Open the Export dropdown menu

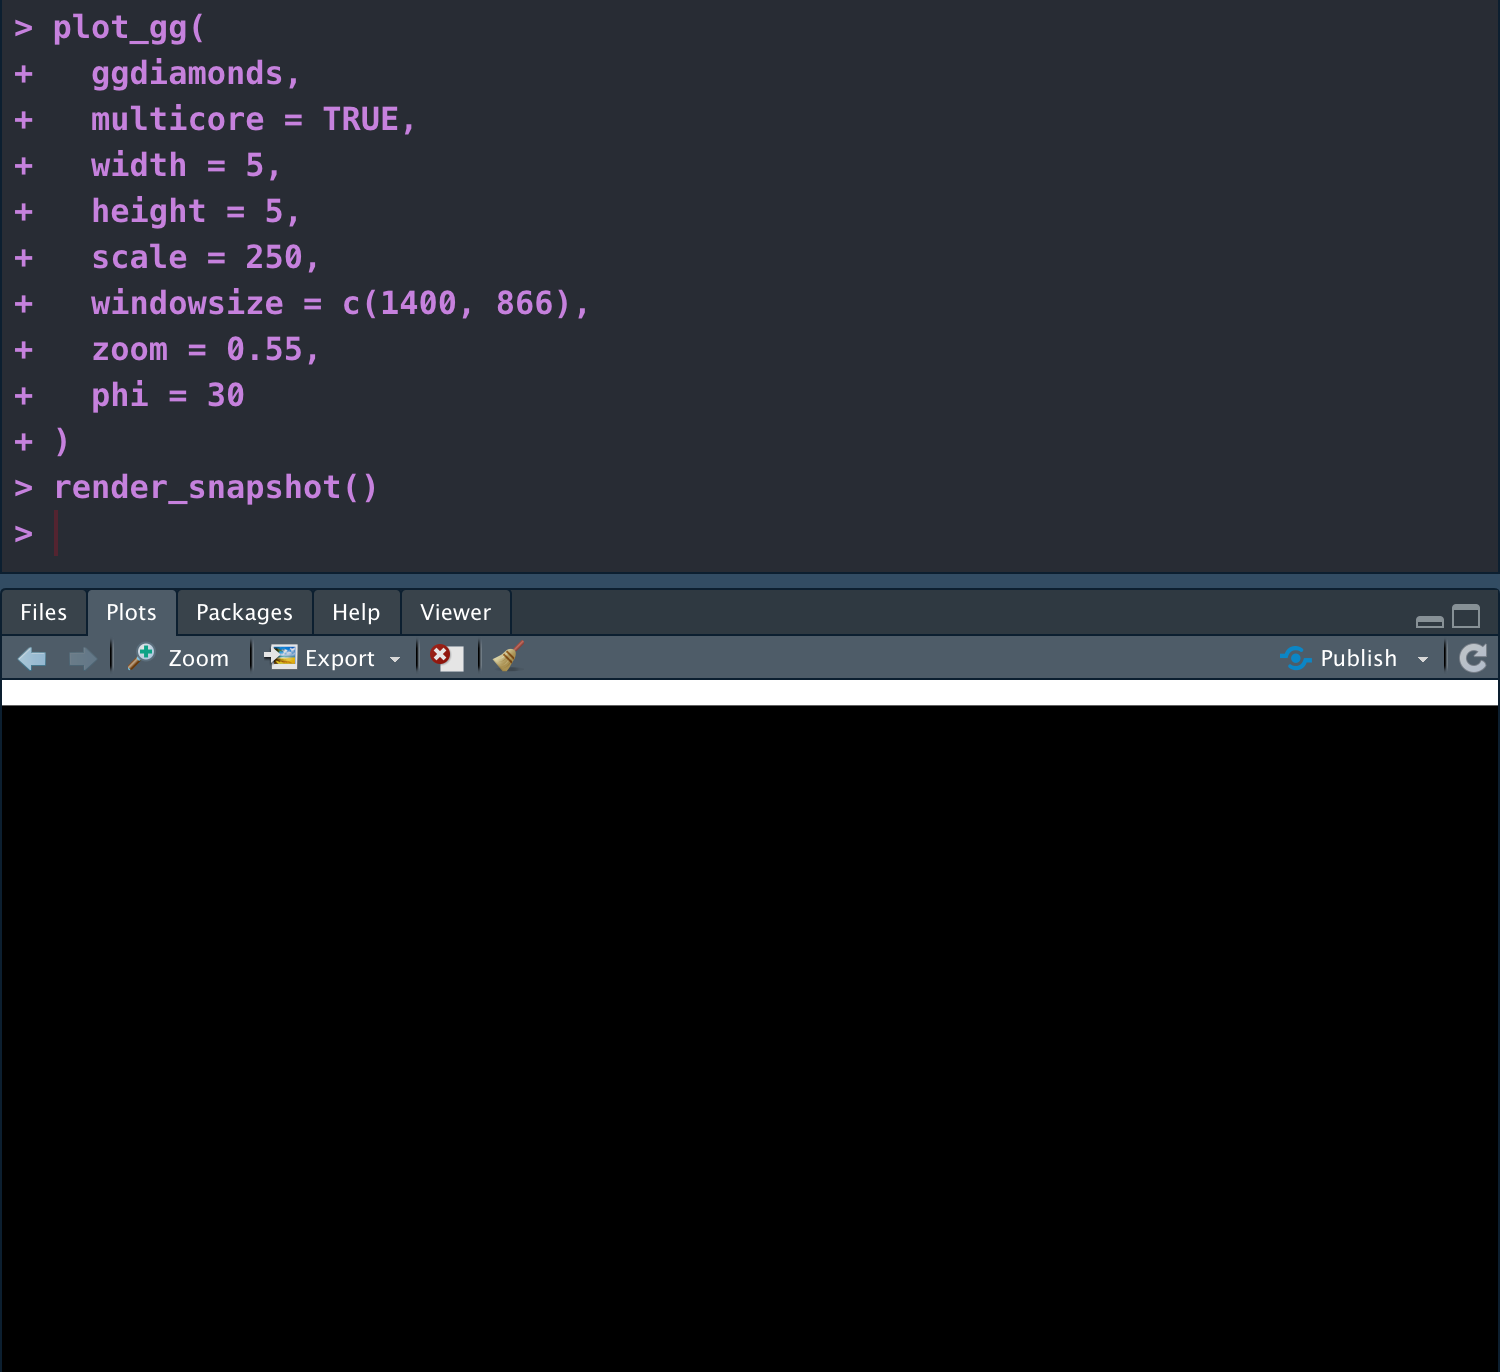395,657
